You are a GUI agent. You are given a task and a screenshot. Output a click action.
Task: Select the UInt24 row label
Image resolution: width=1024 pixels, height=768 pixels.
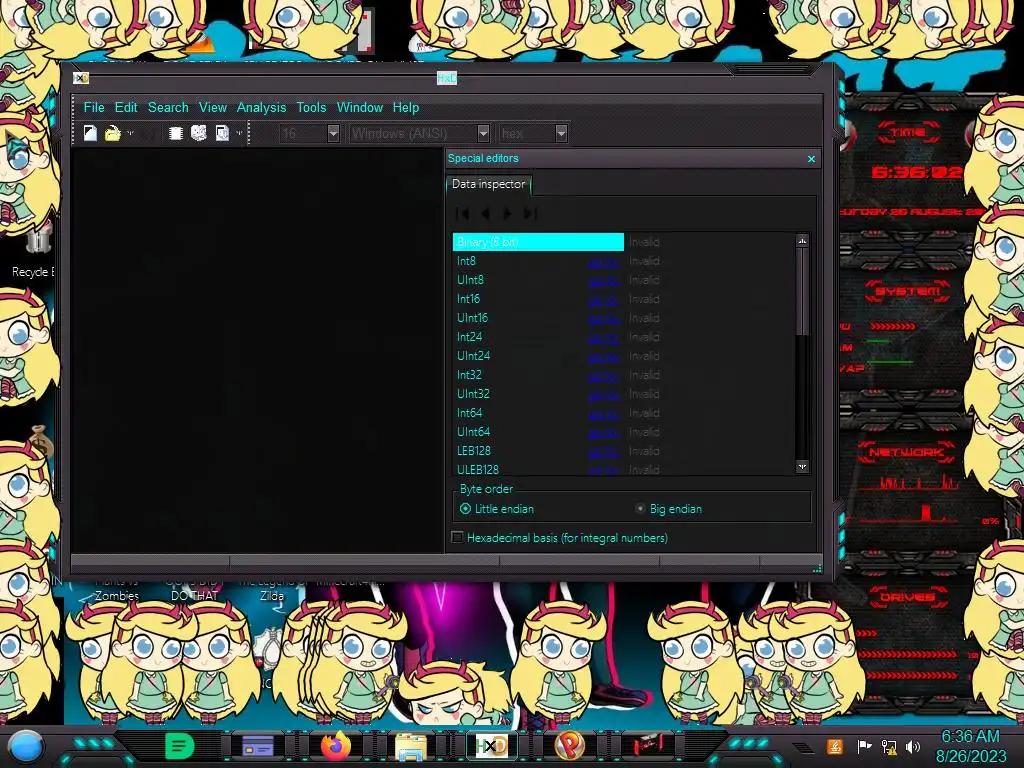(x=473, y=356)
